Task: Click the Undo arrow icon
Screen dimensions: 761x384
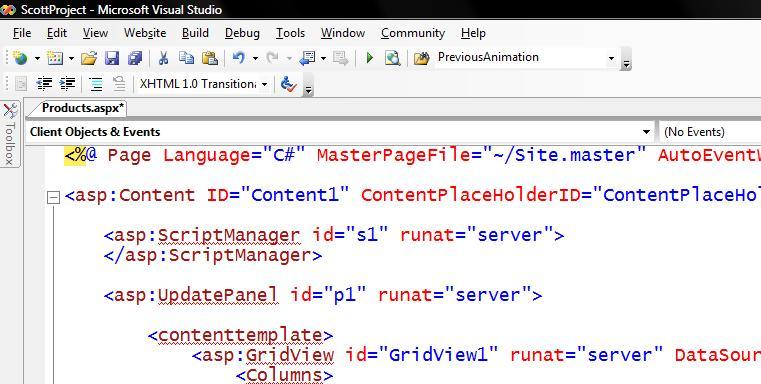Action: pyautogui.click(x=238, y=58)
